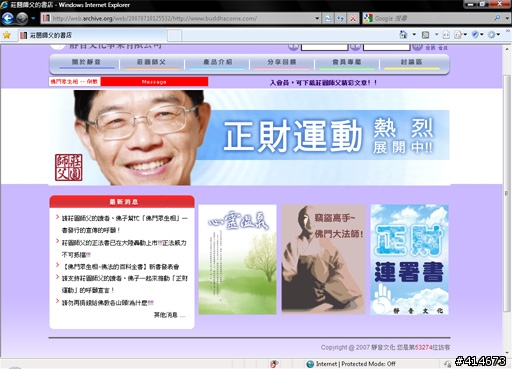Click the 最新消息 red header
512x369 pixels.
[122, 202]
